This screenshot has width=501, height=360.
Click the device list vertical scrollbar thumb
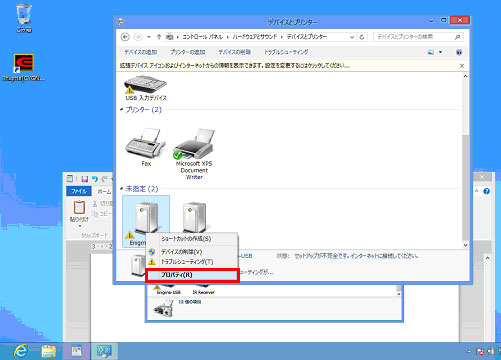tap(465, 187)
